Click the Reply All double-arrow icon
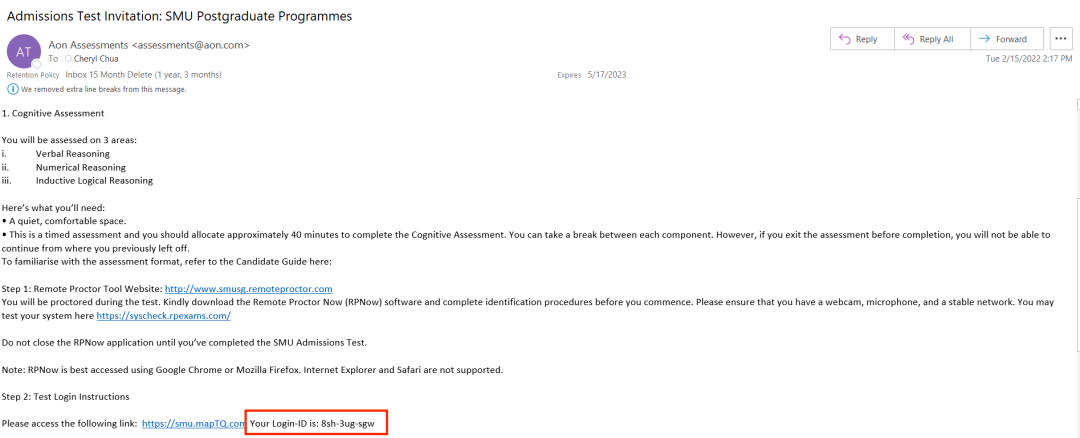 click(x=908, y=39)
